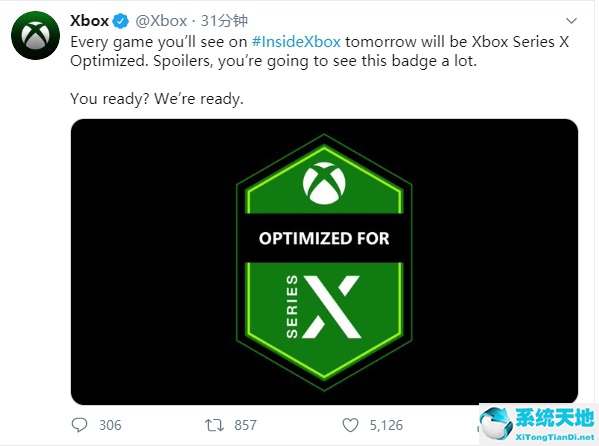Viewport: 599px width, 446px height.
Task: Click the reply speech bubble icon
Action: tap(79, 425)
